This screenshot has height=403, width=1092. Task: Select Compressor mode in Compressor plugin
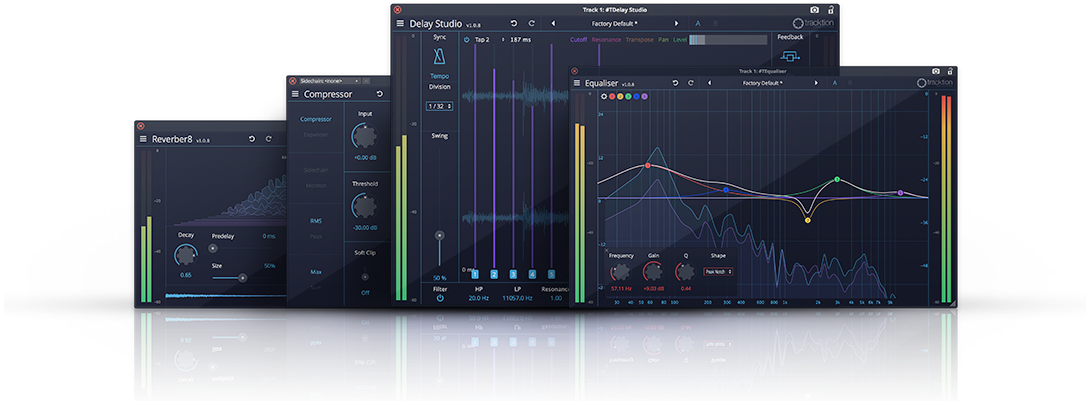pyautogui.click(x=316, y=119)
